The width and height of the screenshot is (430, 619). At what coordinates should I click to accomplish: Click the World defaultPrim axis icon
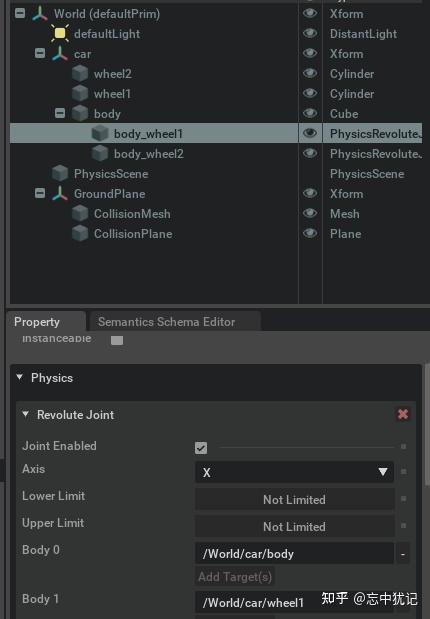point(40,14)
